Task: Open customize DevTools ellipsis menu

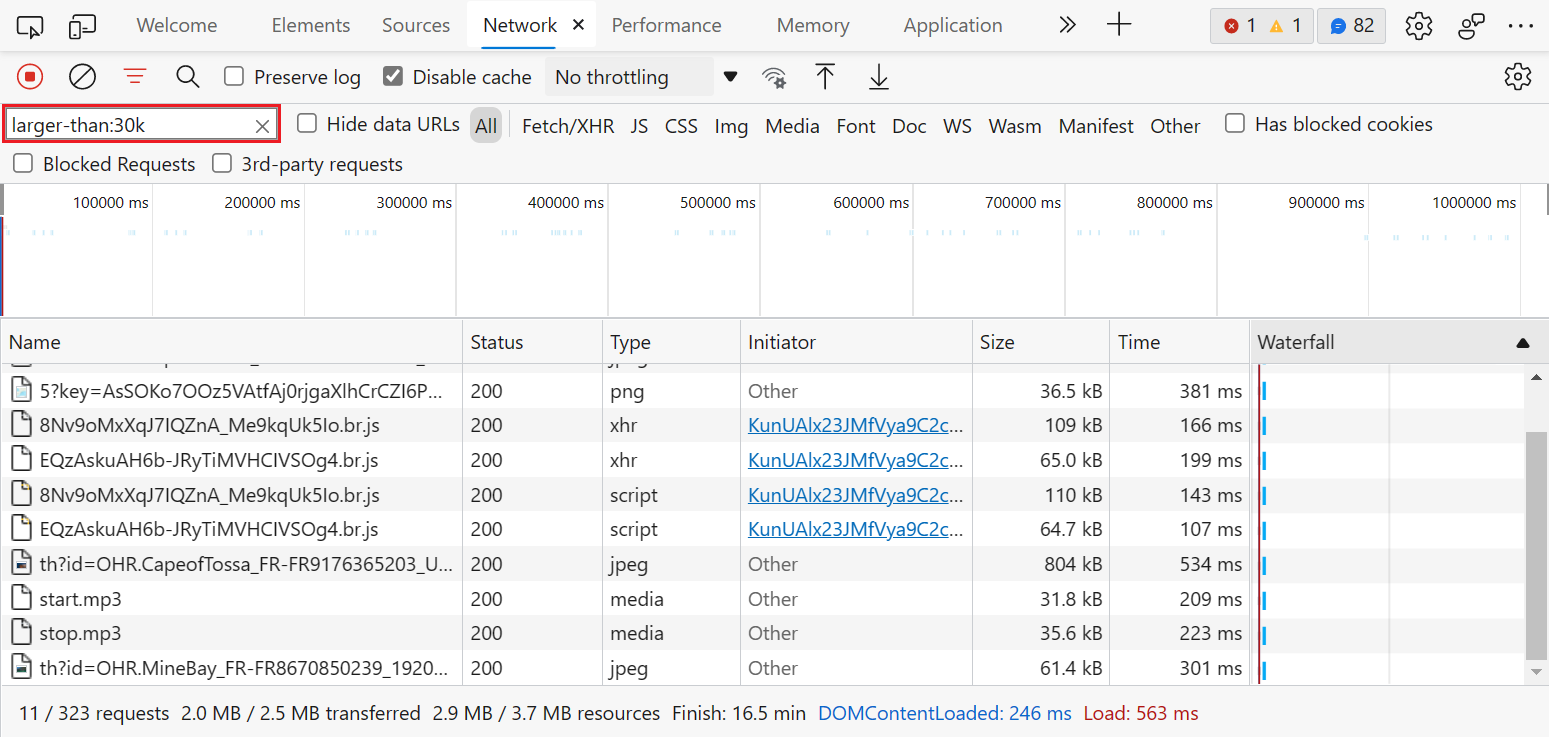Action: (x=1520, y=26)
